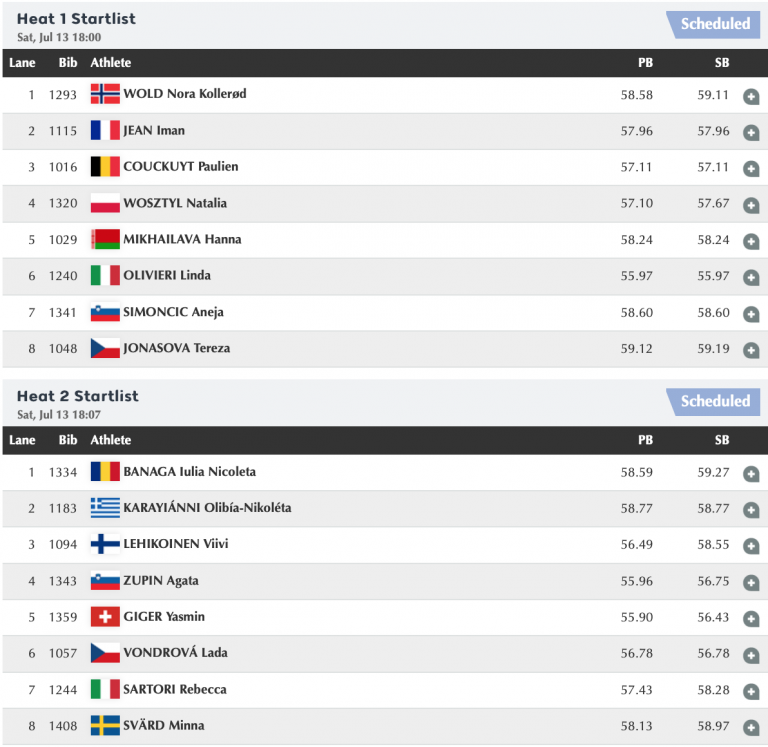Click the Greek flag beside KARAYIÁNNI
768x747 pixels.
105,508
